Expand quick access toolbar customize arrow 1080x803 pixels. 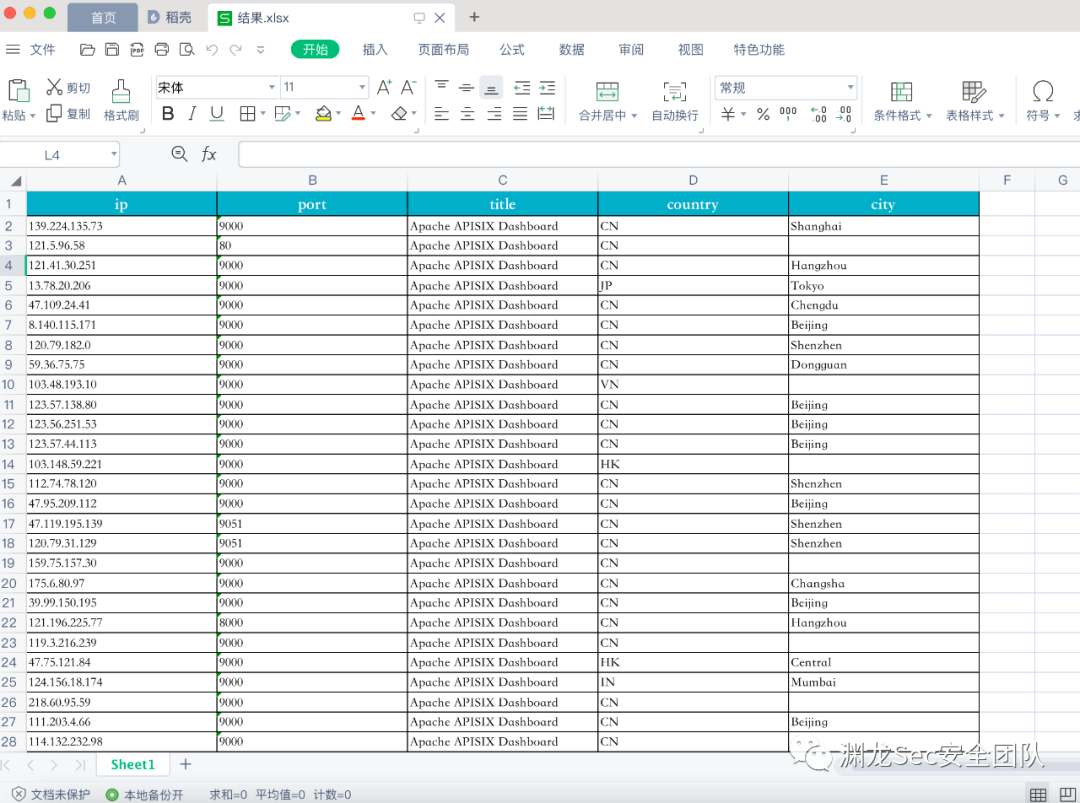point(260,50)
